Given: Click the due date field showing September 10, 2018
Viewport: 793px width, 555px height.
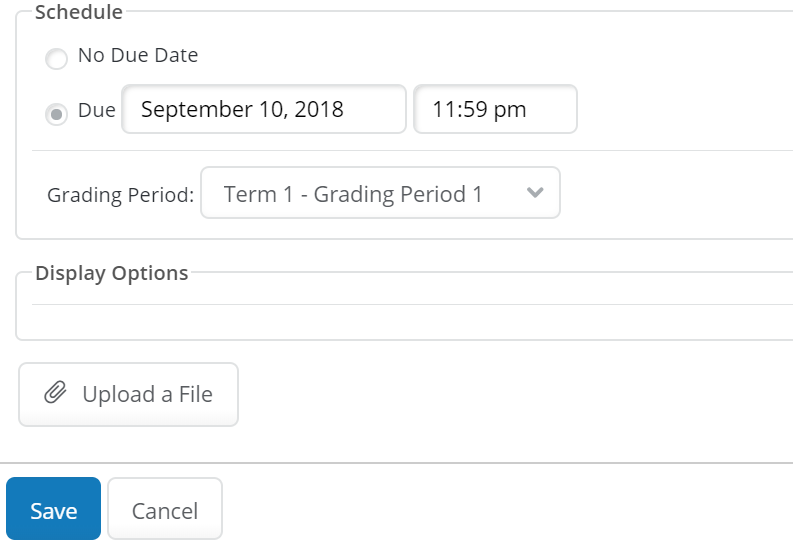Looking at the screenshot, I should 264,109.
